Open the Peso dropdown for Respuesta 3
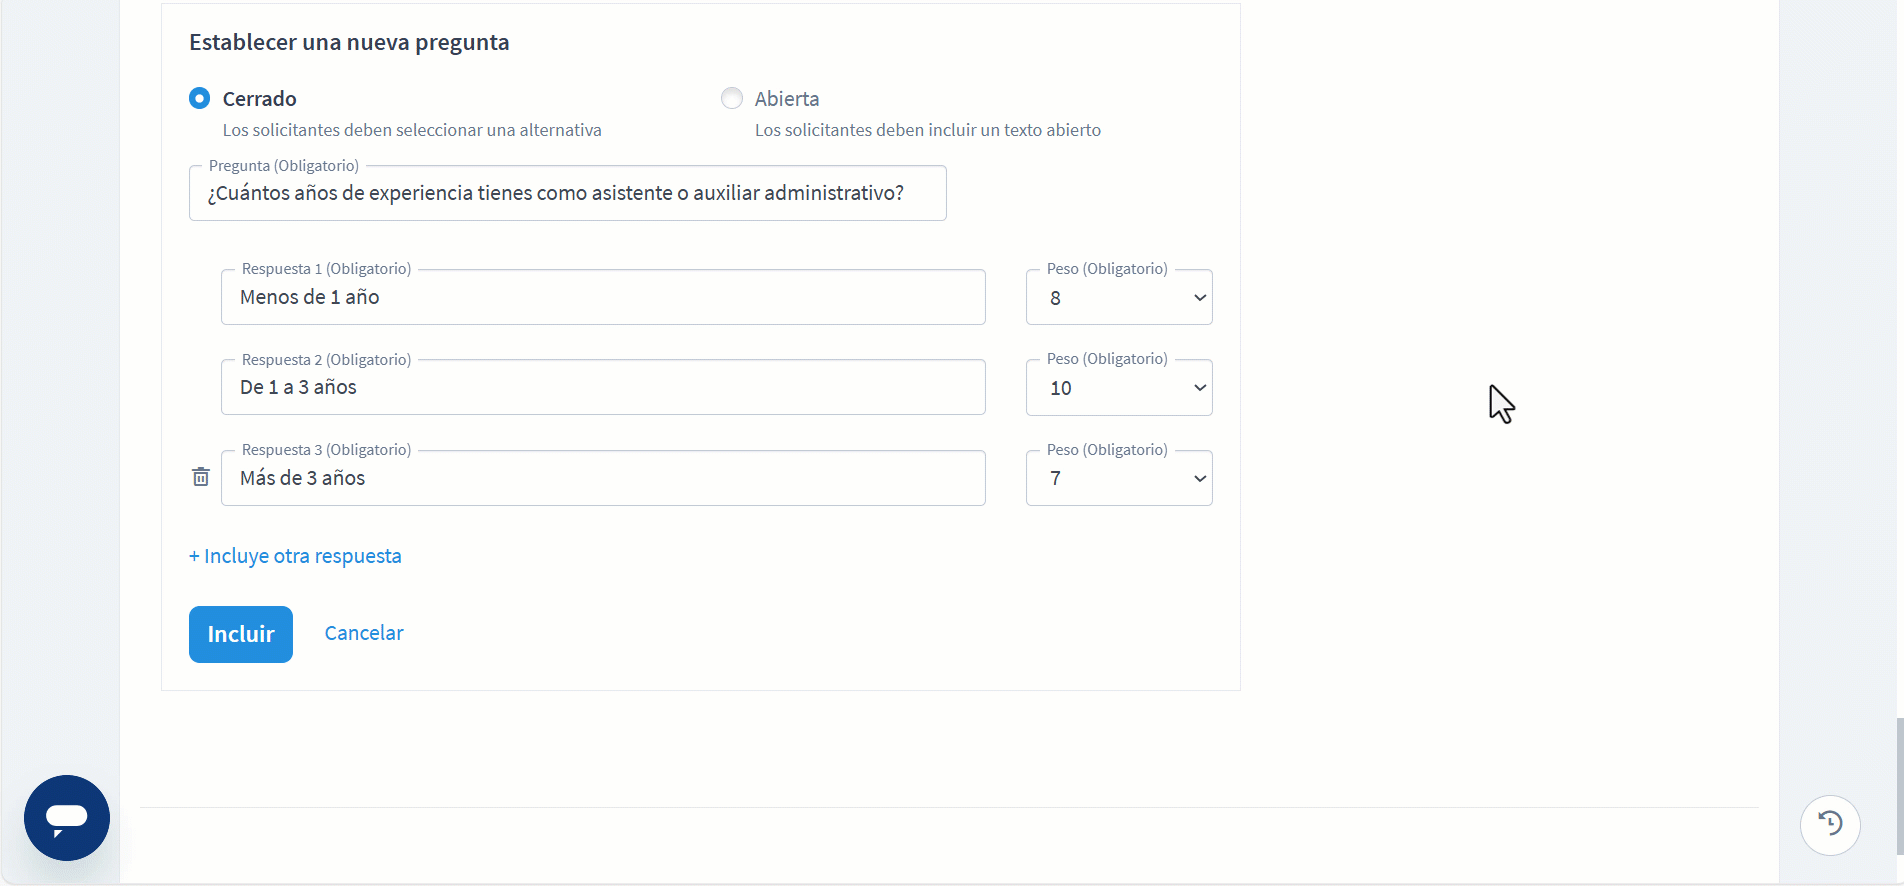 [1119, 479]
